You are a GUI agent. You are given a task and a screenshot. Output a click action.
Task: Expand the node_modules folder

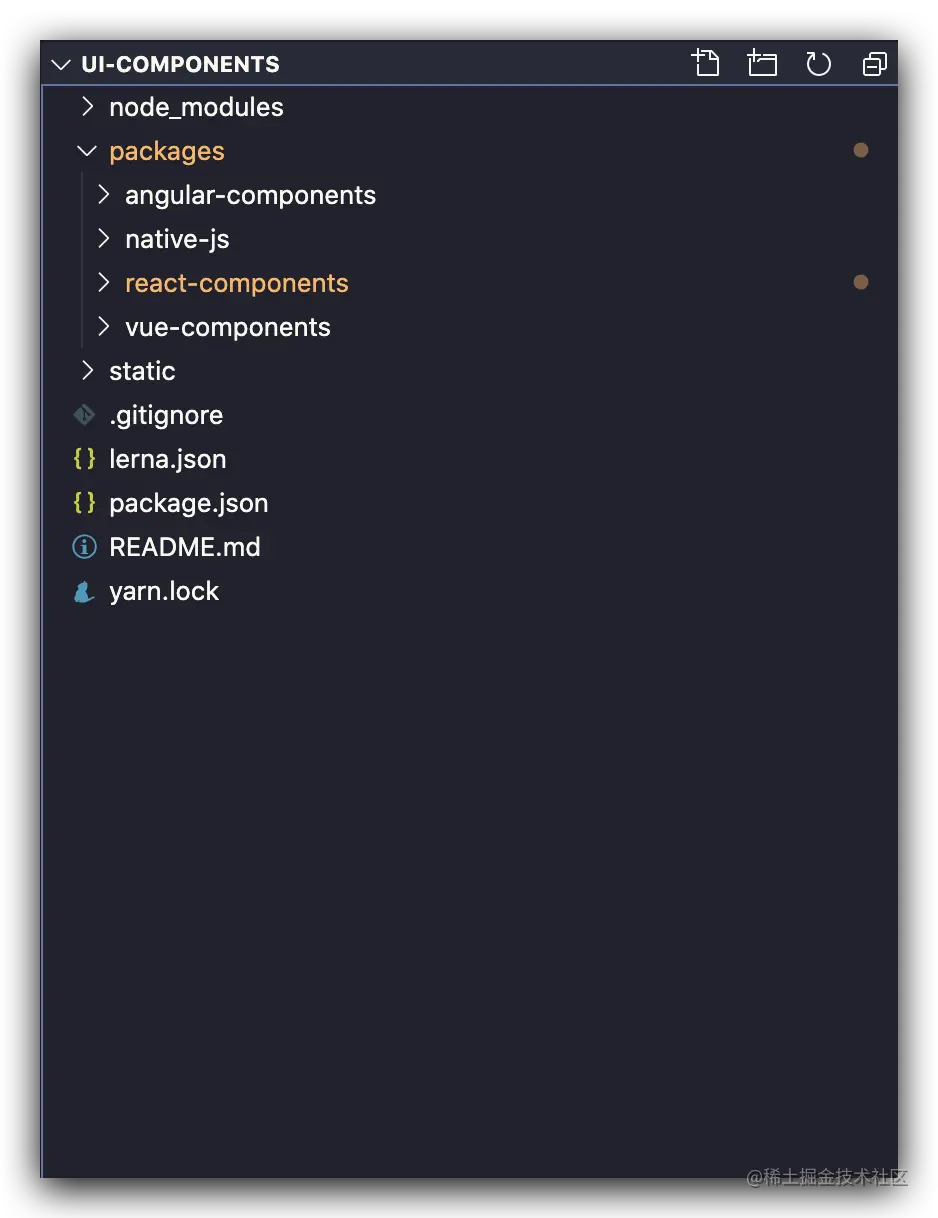(x=87, y=107)
